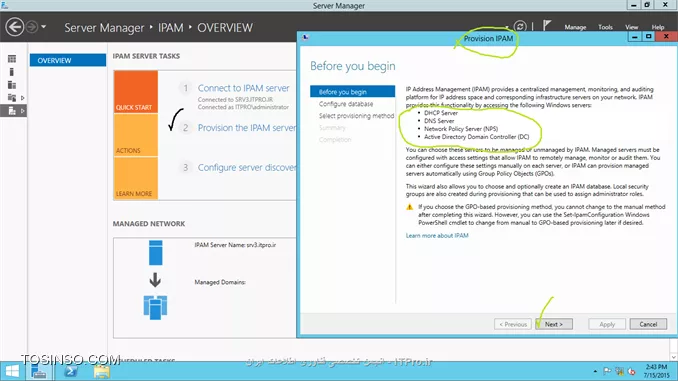Expand the IPAM sidebar item arrow
678x381 pixels.
22,111
